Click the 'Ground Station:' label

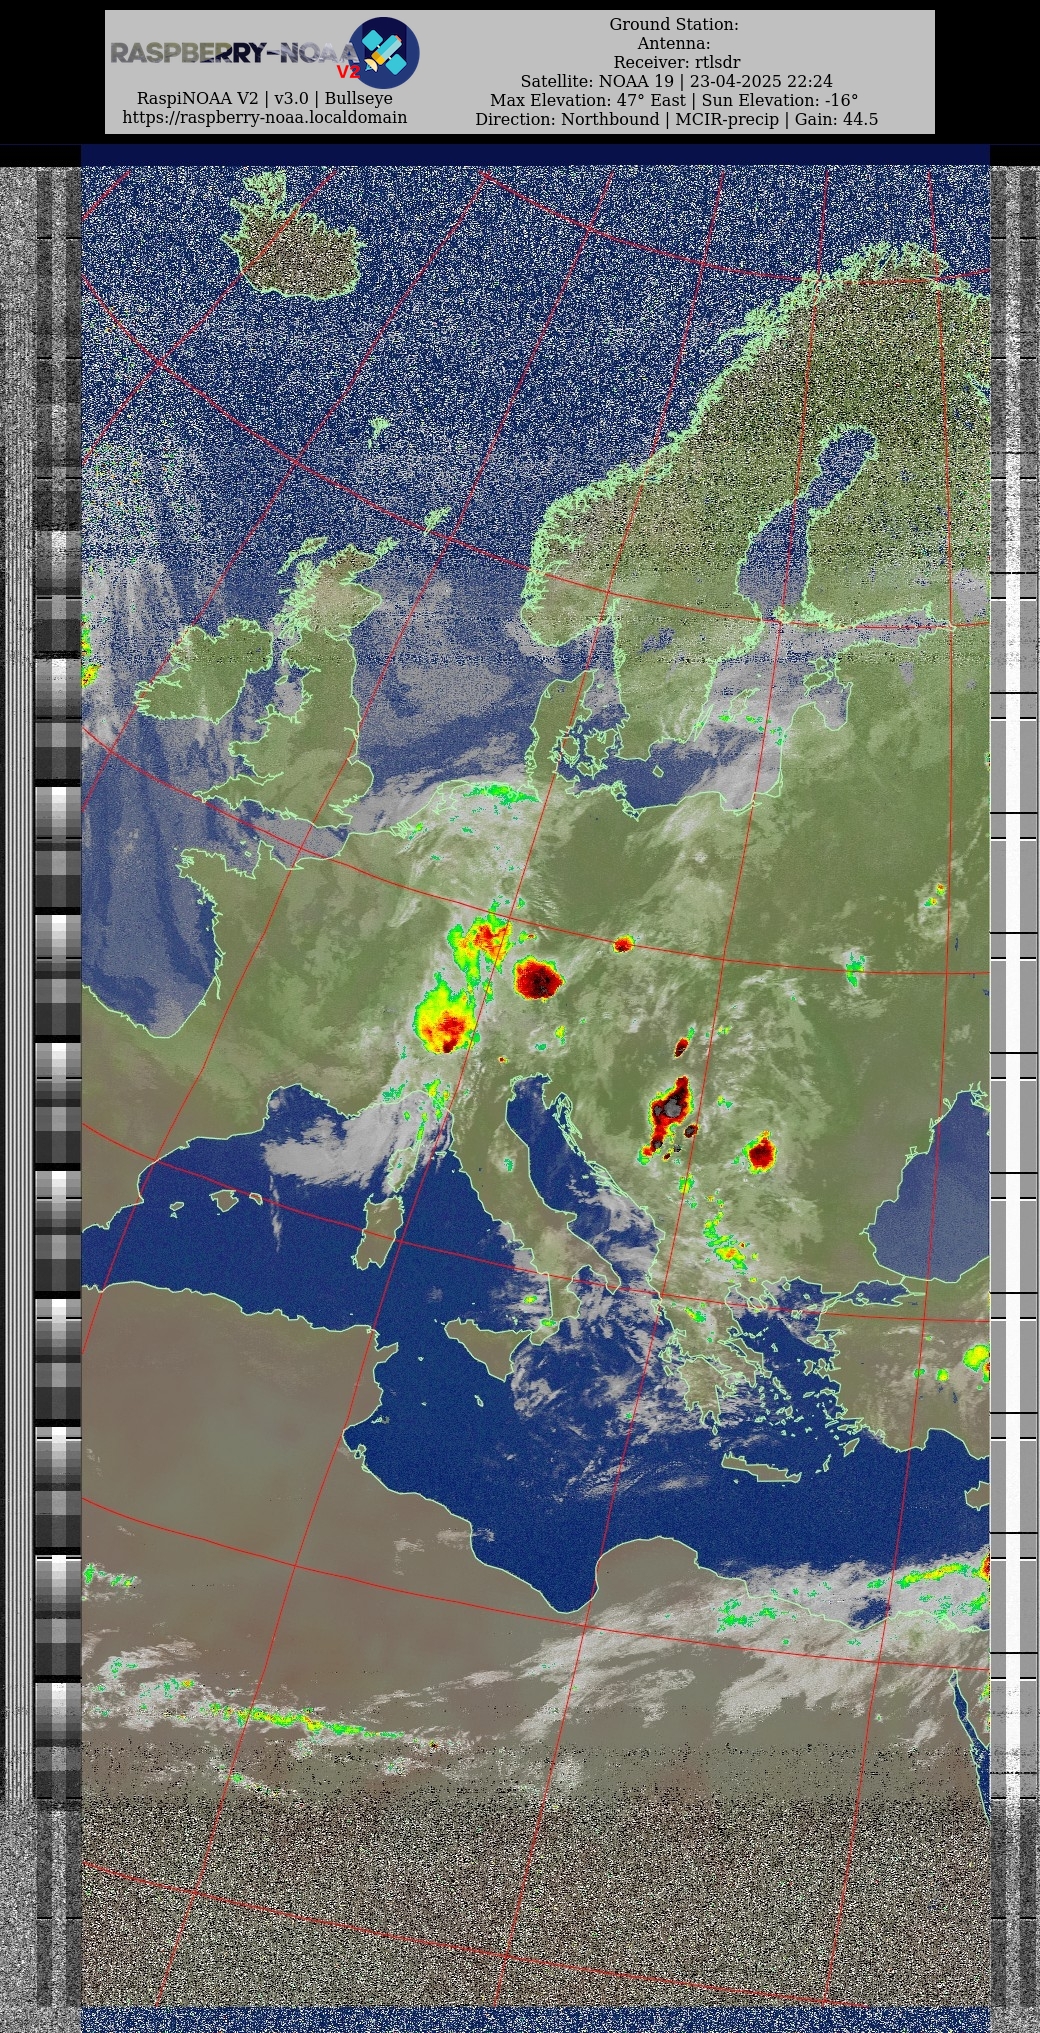(674, 24)
